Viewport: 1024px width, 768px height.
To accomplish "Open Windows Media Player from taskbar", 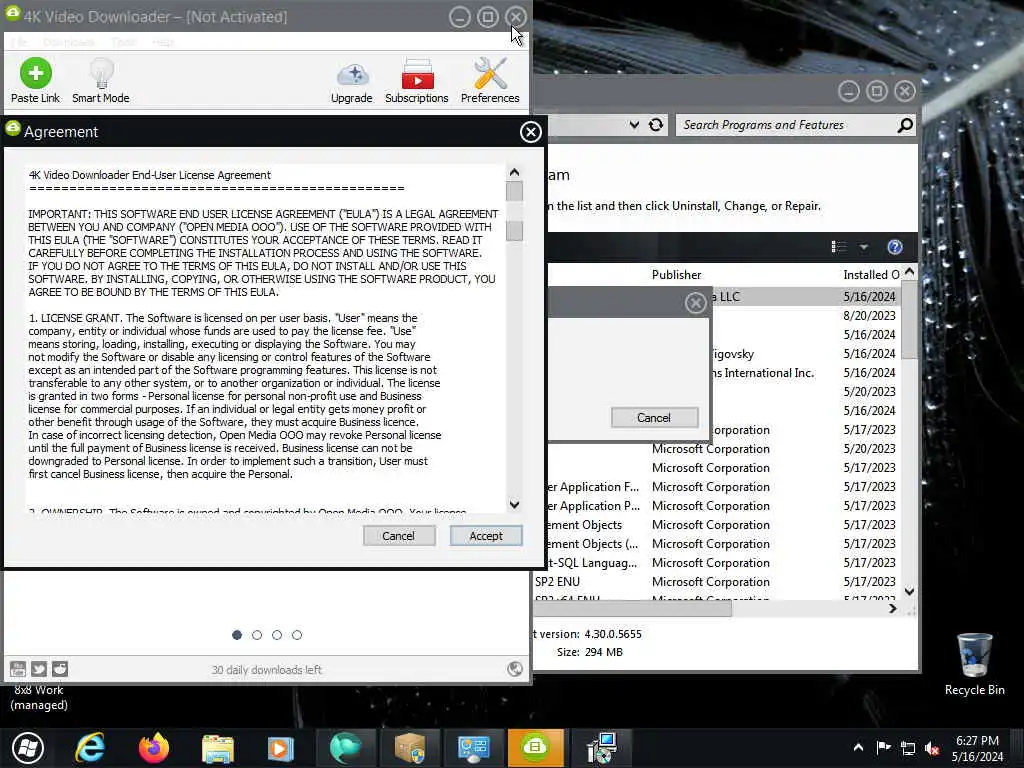I will pos(281,748).
